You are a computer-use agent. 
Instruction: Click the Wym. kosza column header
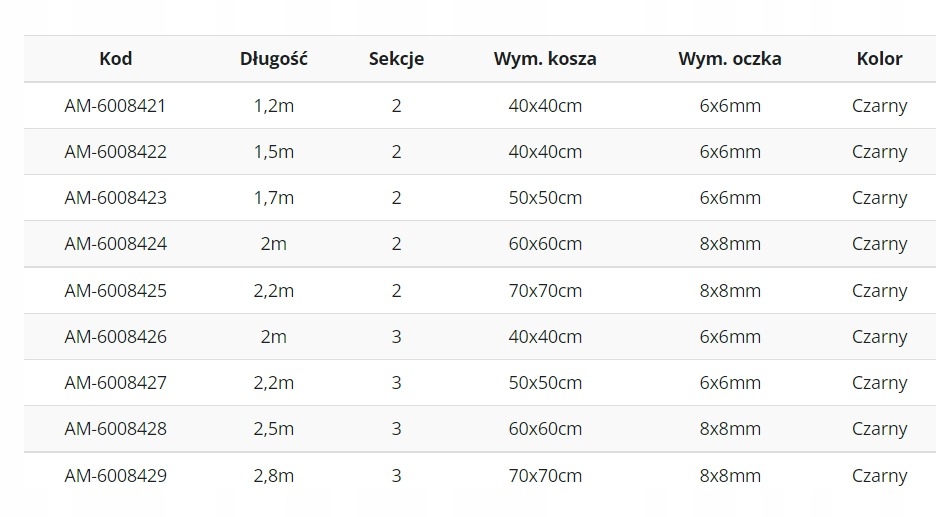point(545,59)
